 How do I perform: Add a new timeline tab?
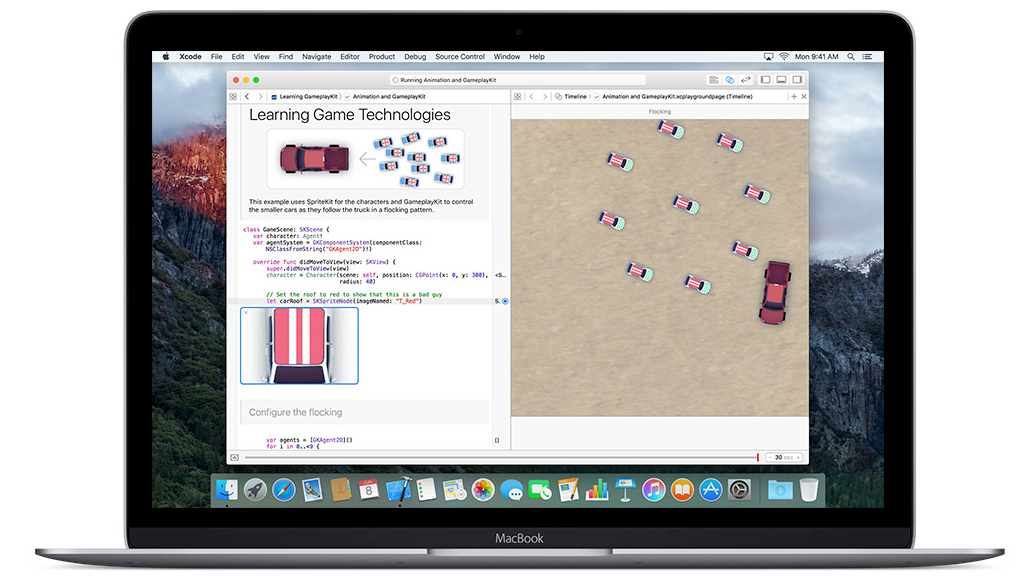pyautogui.click(x=792, y=96)
